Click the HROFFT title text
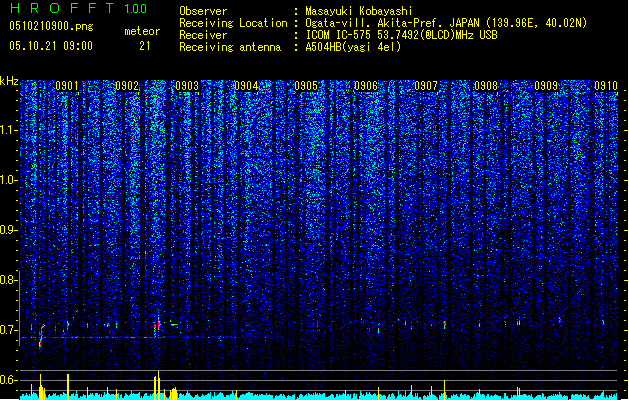The width and height of the screenshot is (629, 400). pyautogui.click(x=62, y=8)
